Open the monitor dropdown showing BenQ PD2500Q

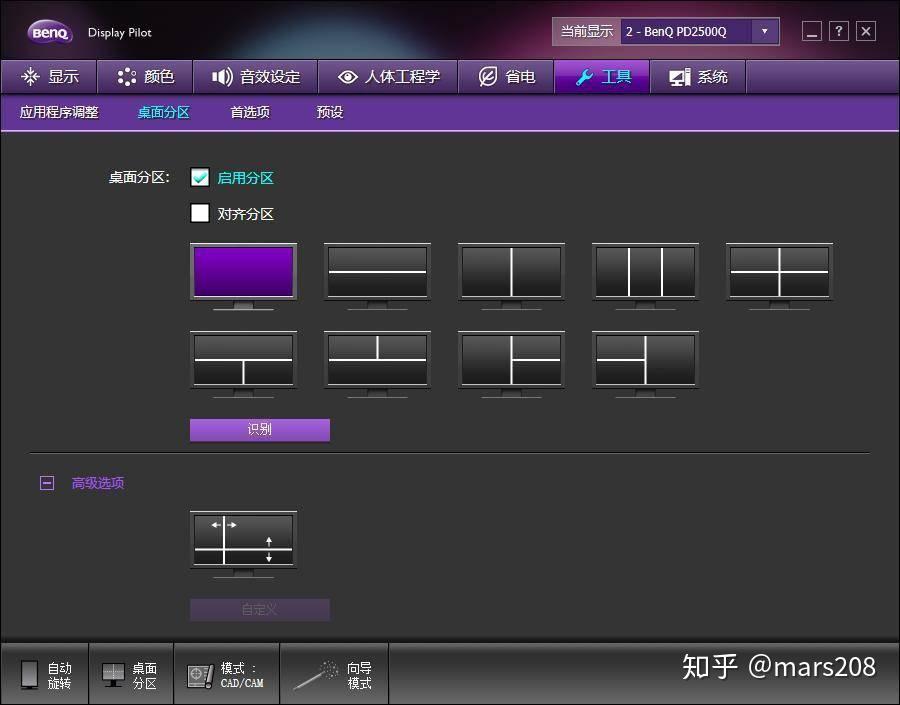[762, 31]
